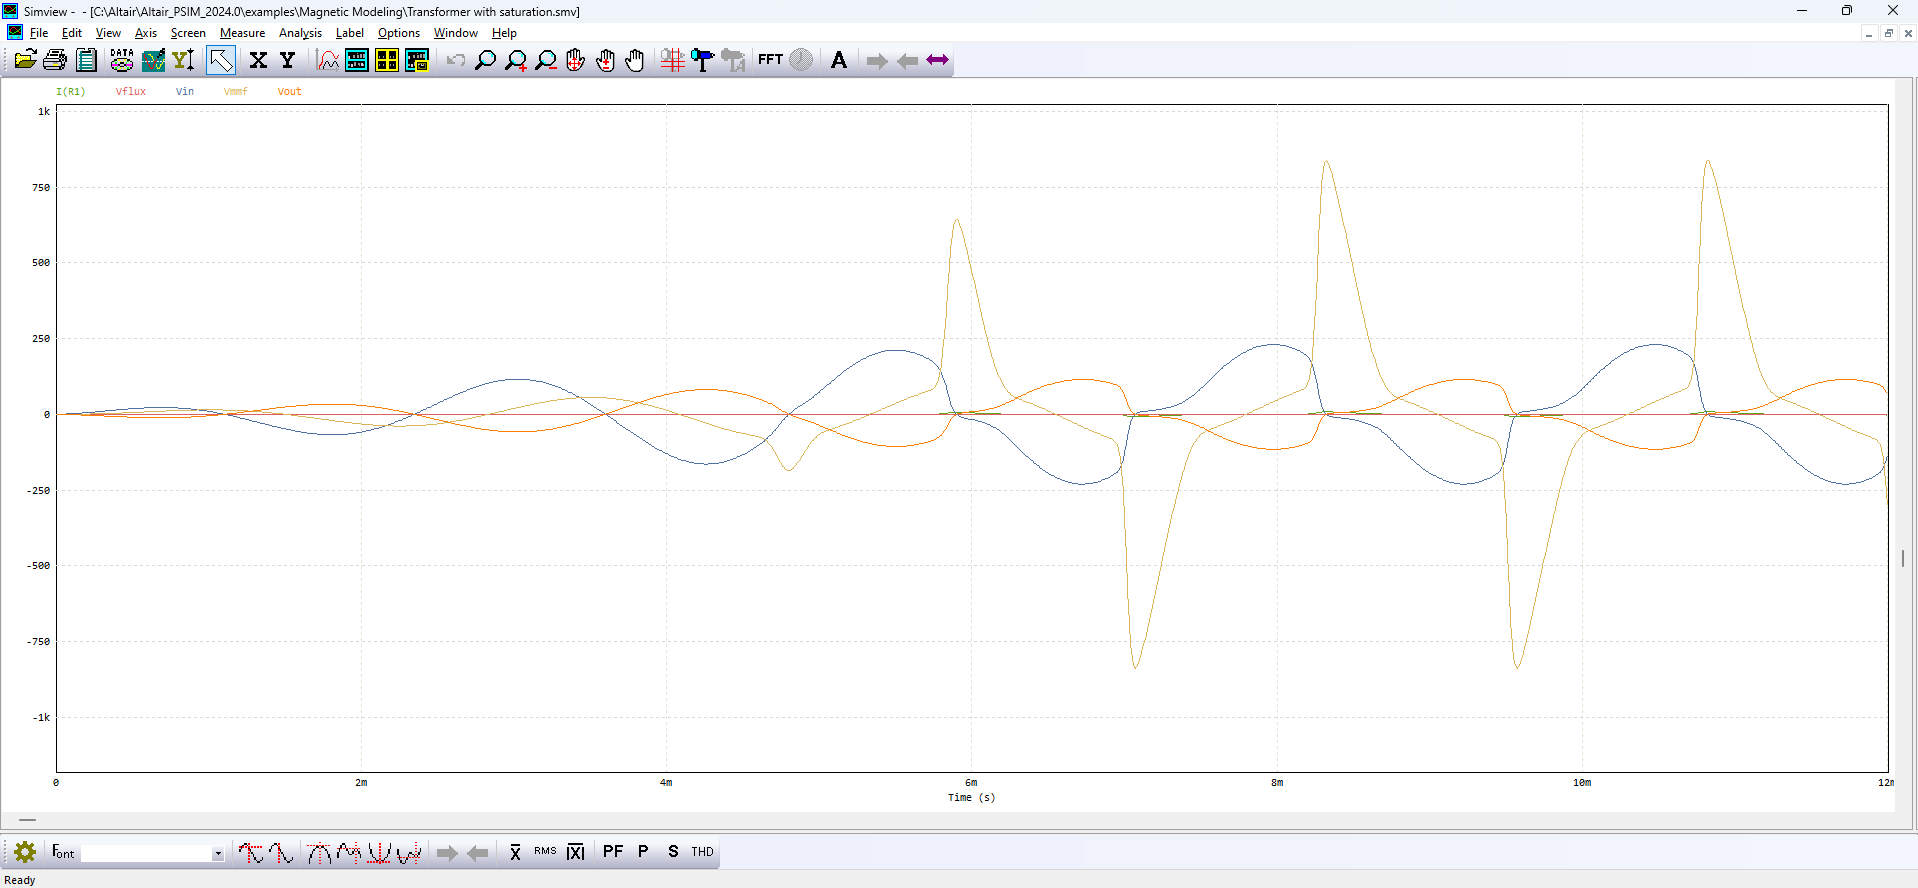The width and height of the screenshot is (1918, 888).
Task: Run FFT analysis
Action: [770, 60]
